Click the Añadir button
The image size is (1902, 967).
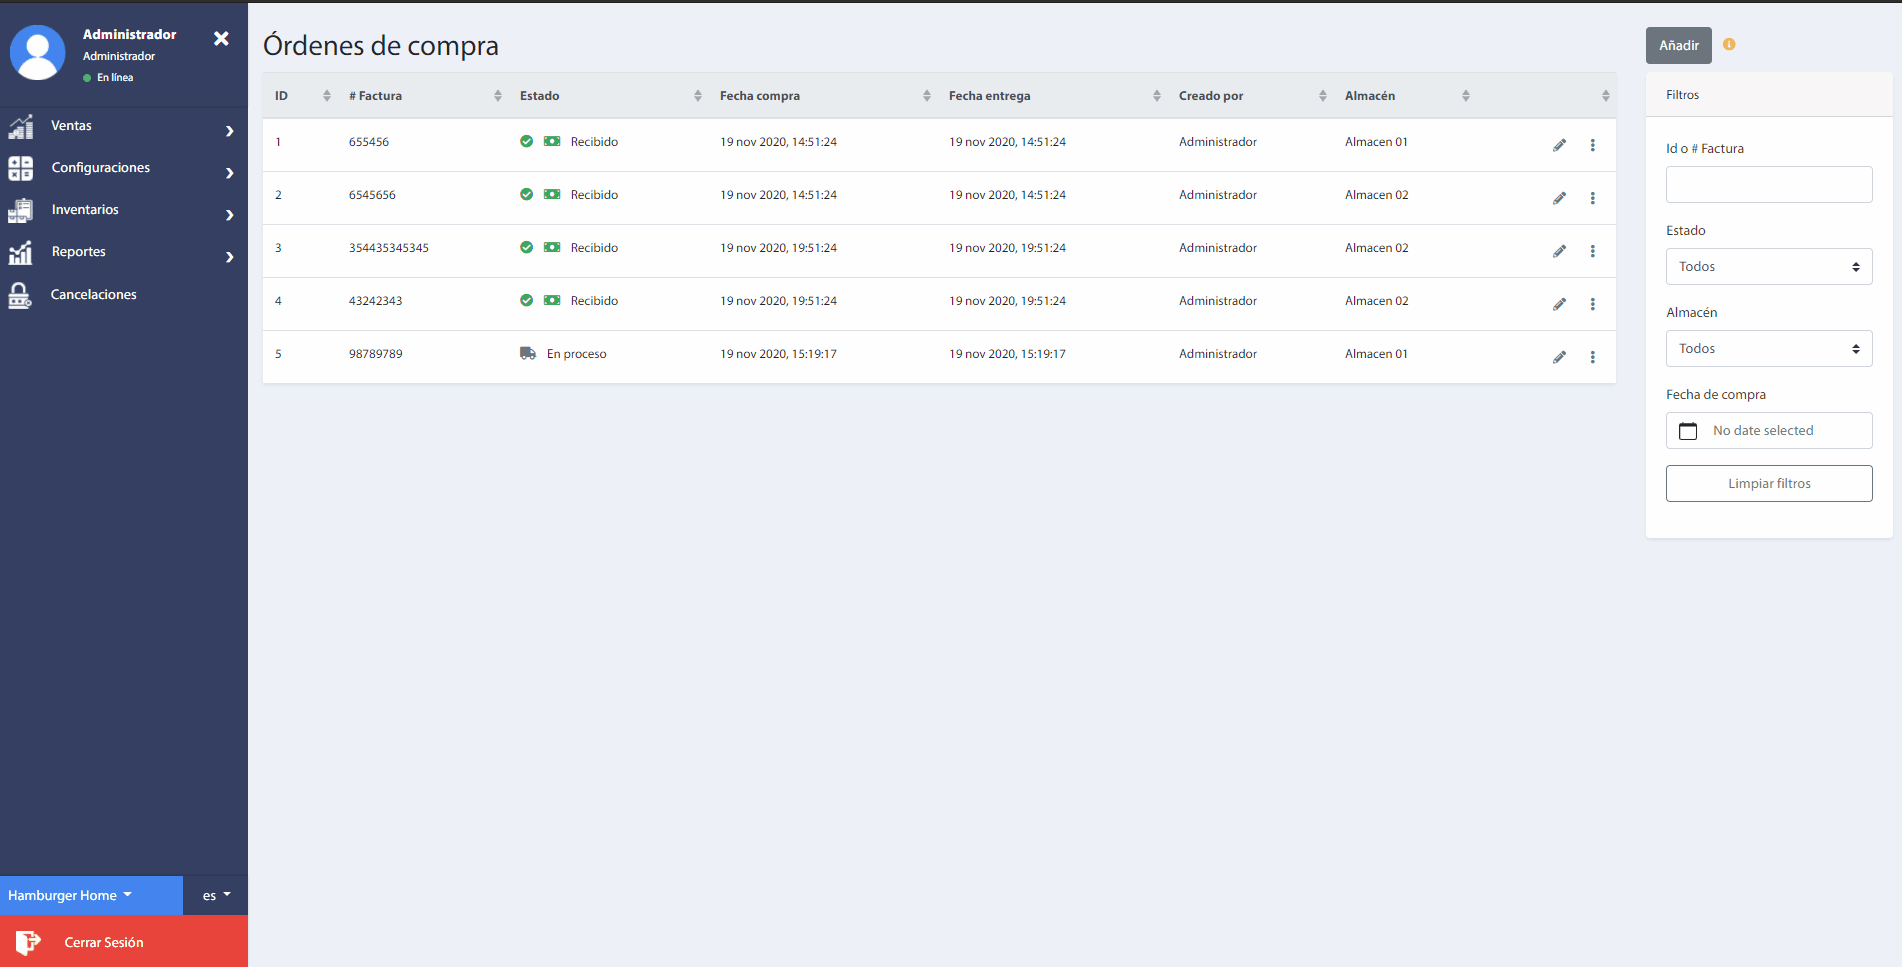[x=1678, y=45]
